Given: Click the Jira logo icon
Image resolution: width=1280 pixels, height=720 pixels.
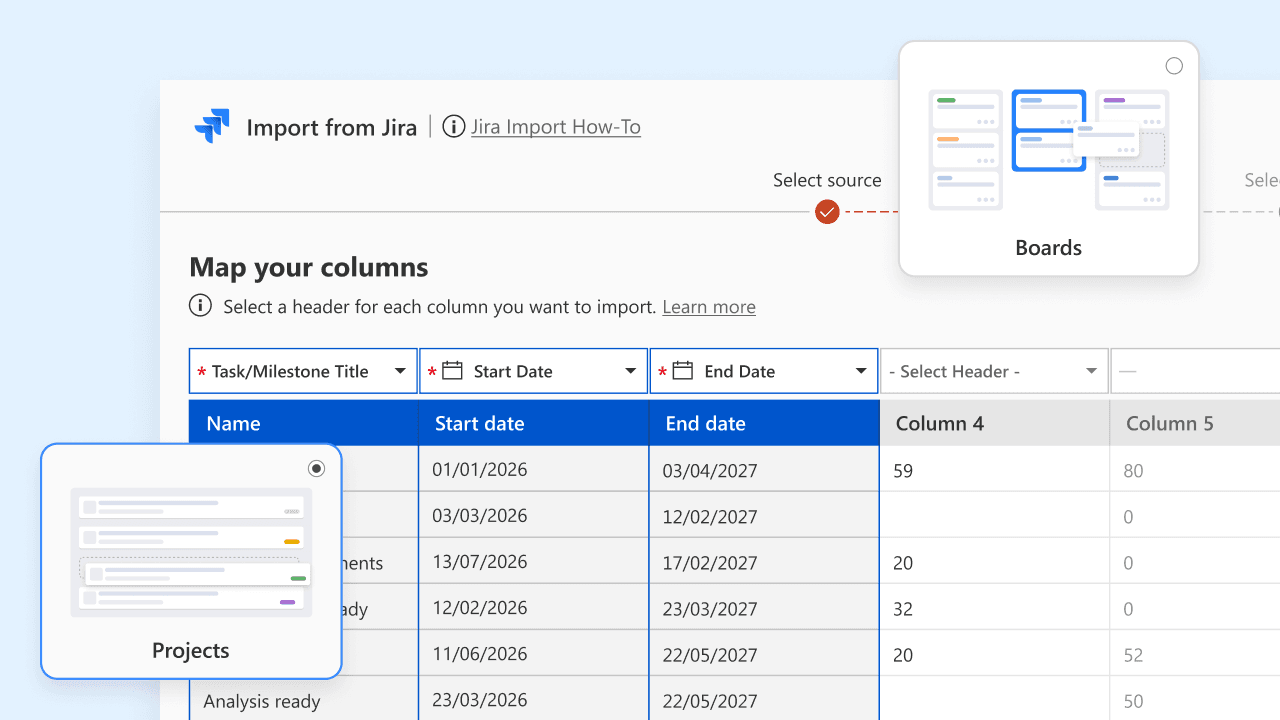Looking at the screenshot, I should (x=212, y=126).
